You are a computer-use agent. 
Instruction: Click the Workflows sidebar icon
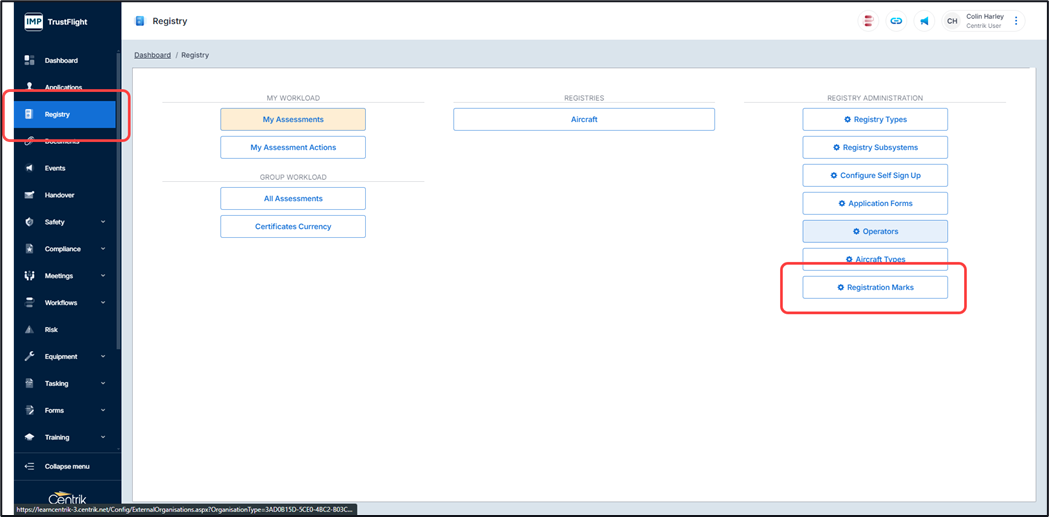(x=29, y=302)
